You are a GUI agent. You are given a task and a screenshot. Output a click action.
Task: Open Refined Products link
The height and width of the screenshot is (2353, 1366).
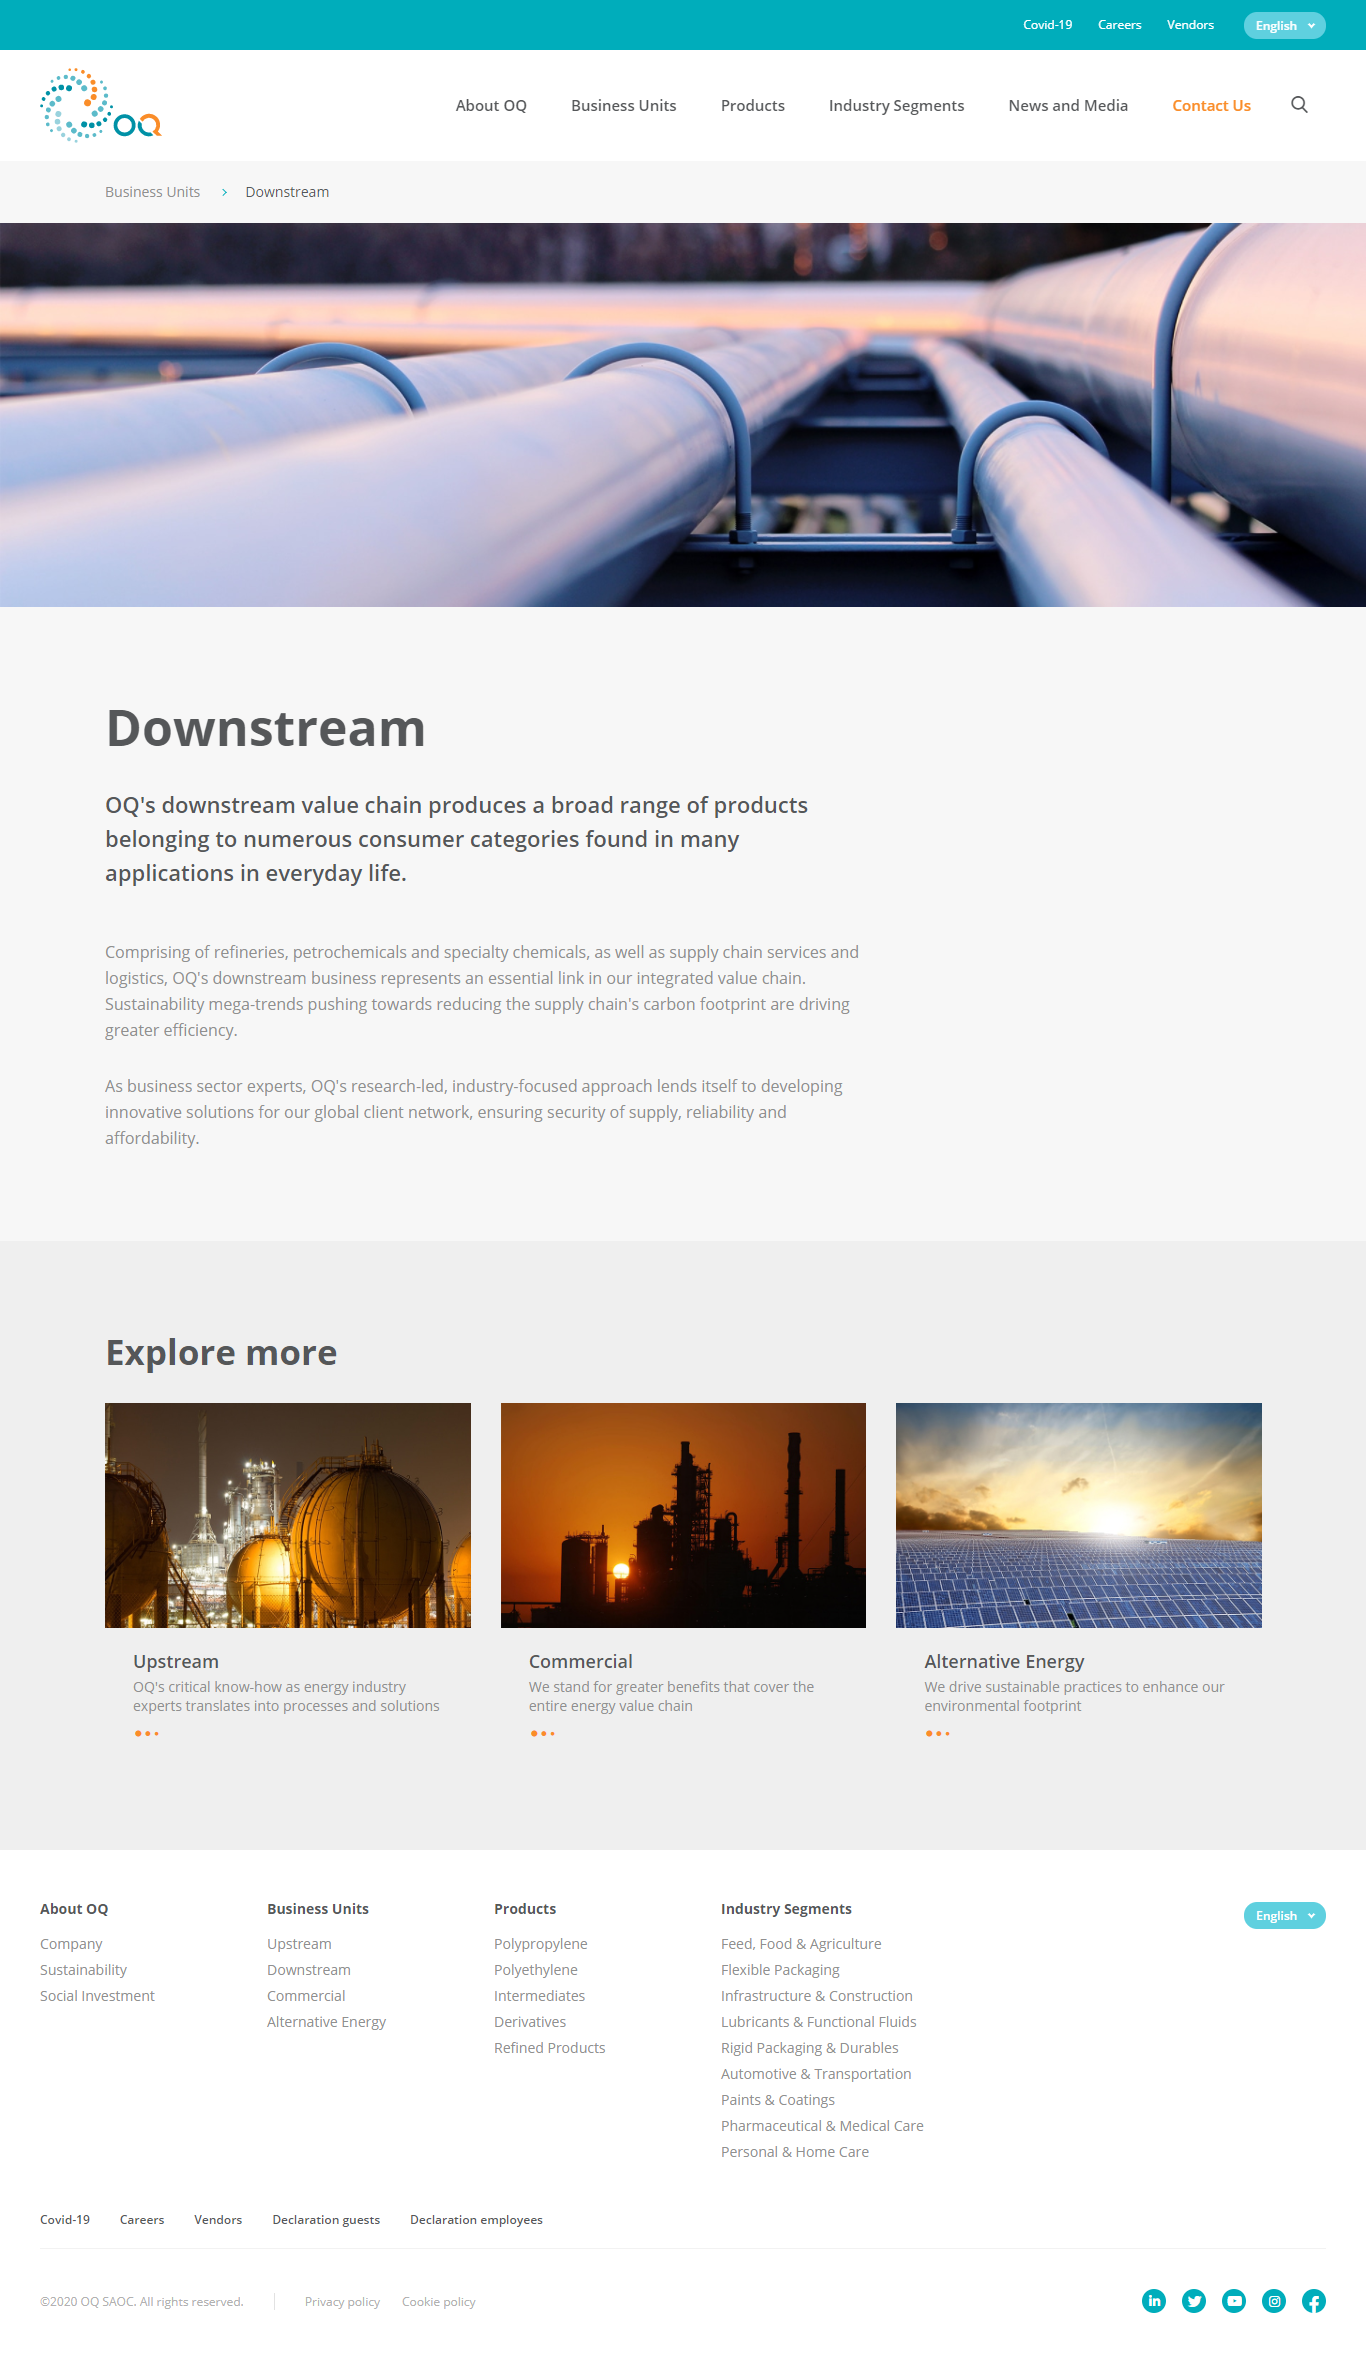[550, 2048]
